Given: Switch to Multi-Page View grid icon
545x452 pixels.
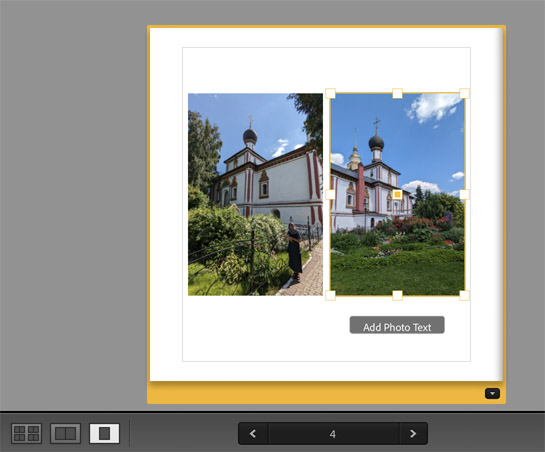Looking at the screenshot, I should [x=26, y=434].
